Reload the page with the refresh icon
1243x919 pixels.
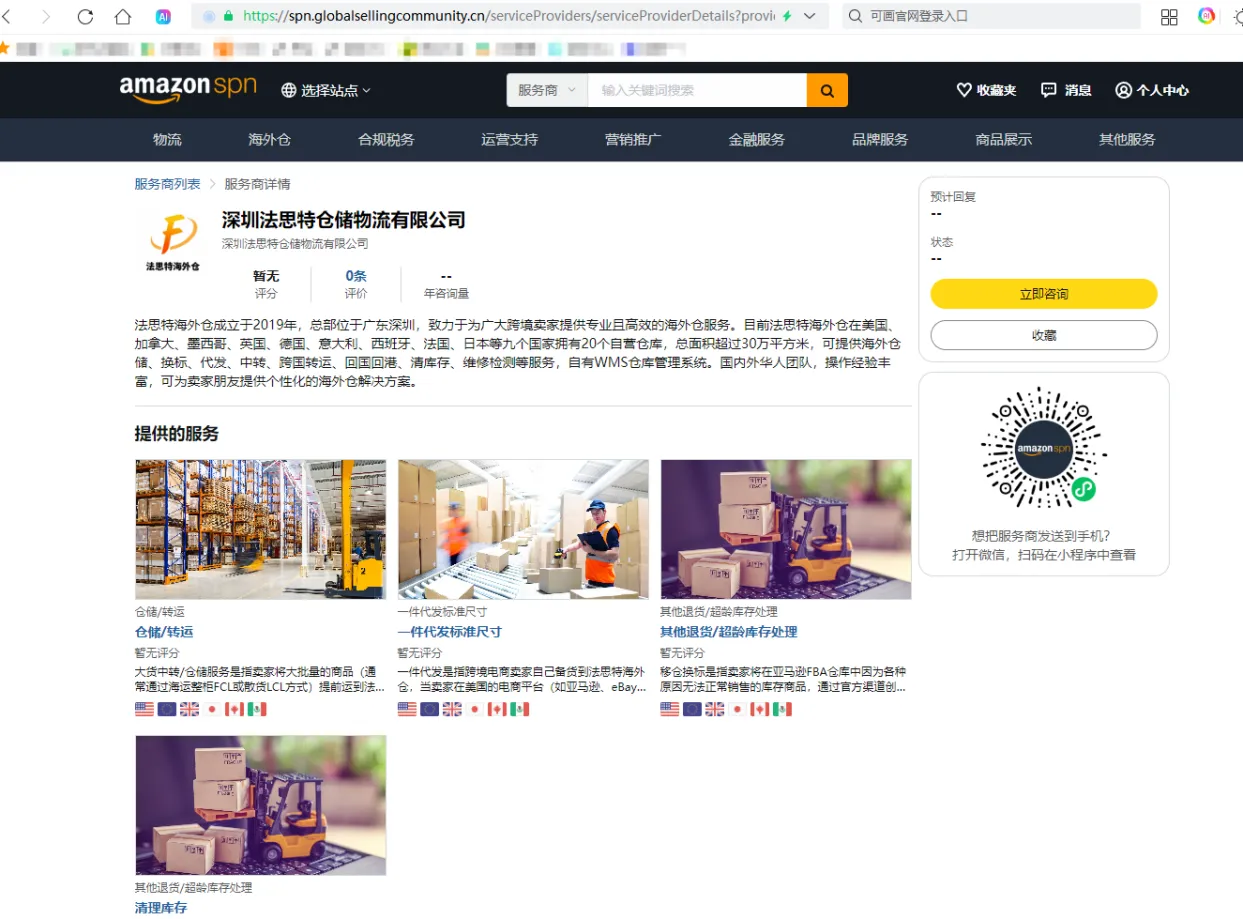(85, 16)
